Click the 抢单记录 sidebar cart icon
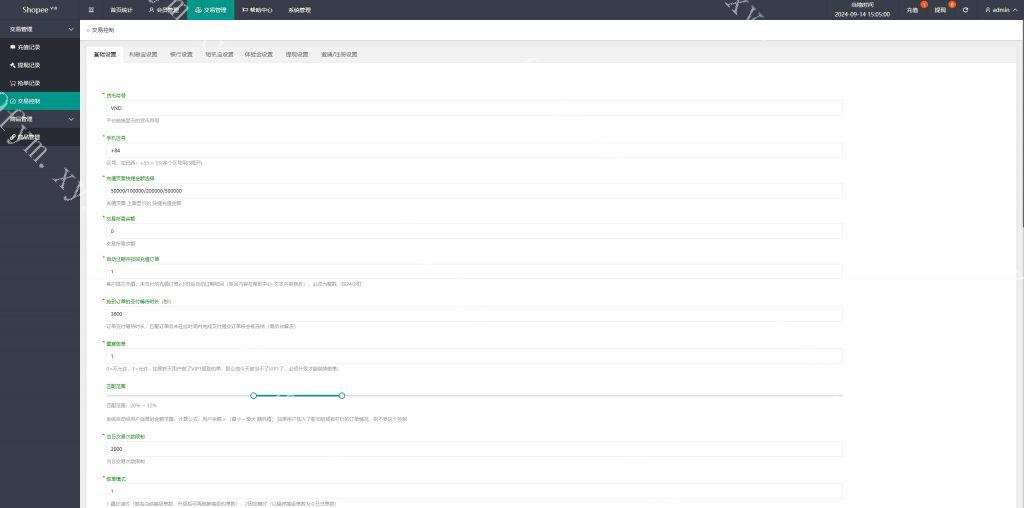Viewport: 1024px width, 508px height. pyautogui.click(x=12, y=83)
